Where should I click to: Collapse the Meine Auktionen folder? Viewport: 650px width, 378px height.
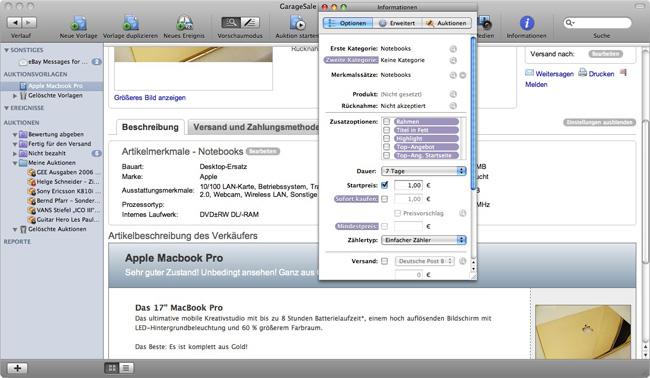[x=15, y=163]
